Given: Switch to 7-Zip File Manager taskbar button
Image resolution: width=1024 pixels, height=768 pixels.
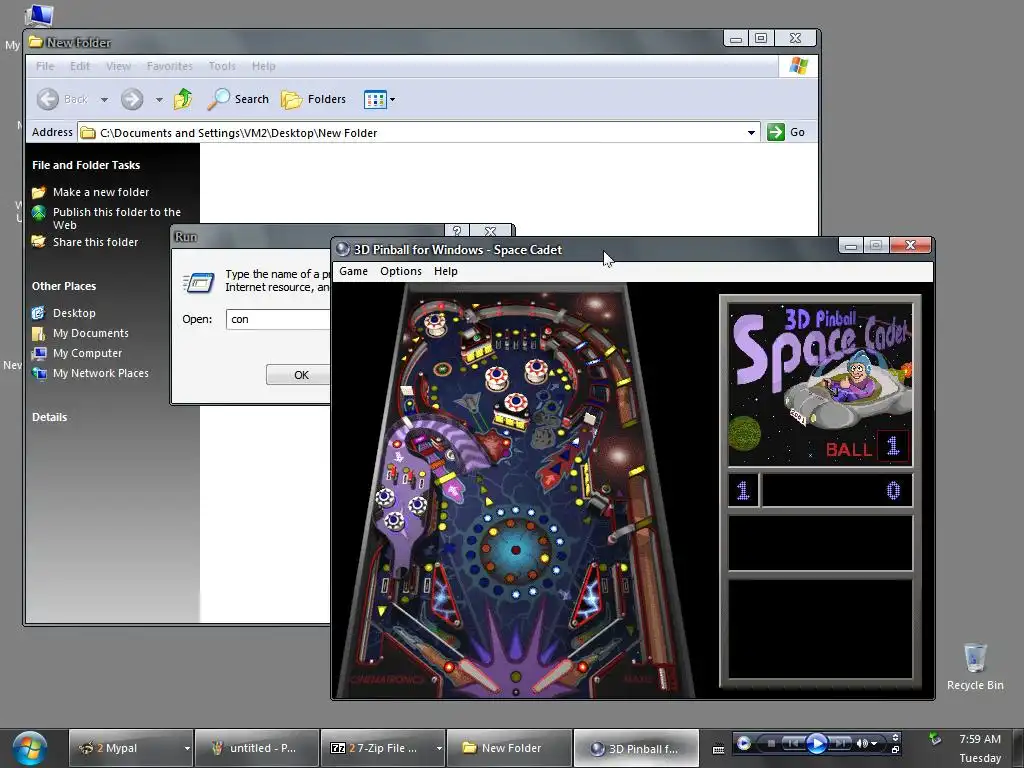Looking at the screenshot, I should 377,748.
